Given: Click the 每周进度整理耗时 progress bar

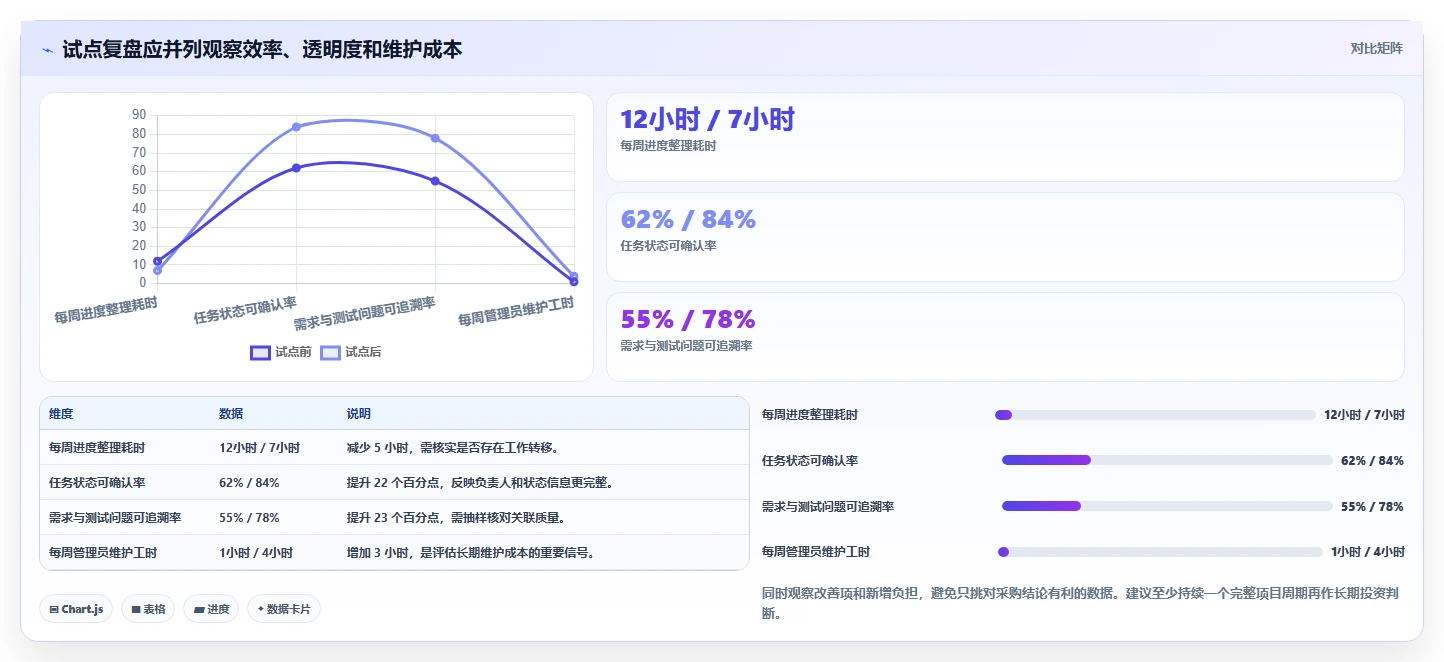Looking at the screenshot, I should click(1155, 415).
